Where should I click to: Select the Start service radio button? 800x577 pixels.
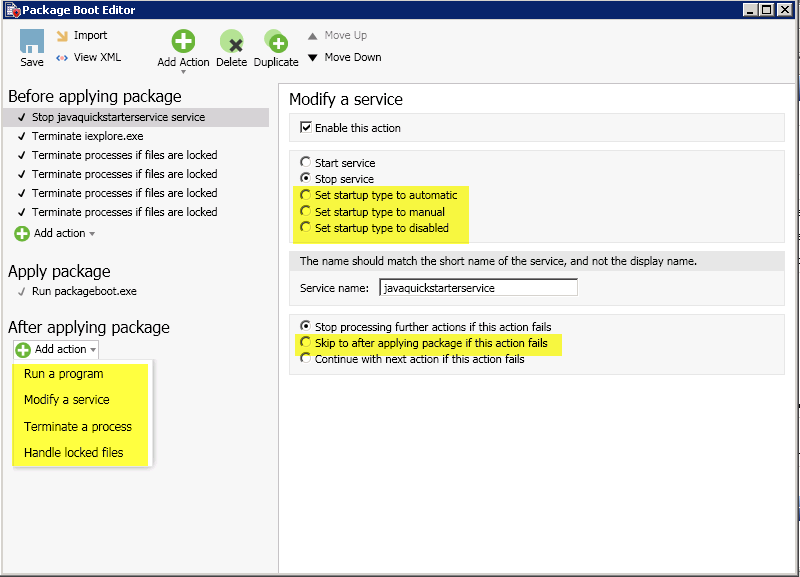point(305,162)
